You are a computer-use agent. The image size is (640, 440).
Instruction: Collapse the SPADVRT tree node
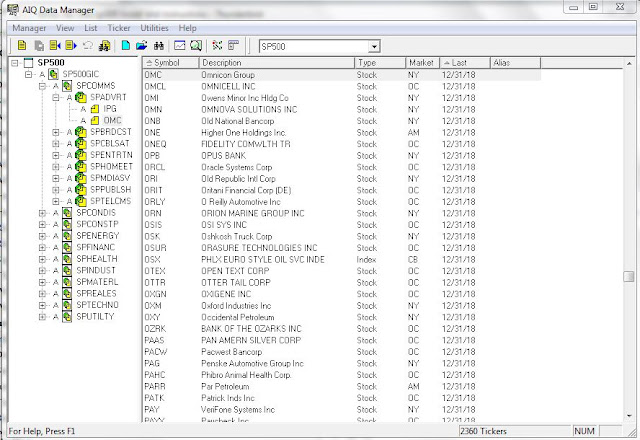tap(56, 97)
